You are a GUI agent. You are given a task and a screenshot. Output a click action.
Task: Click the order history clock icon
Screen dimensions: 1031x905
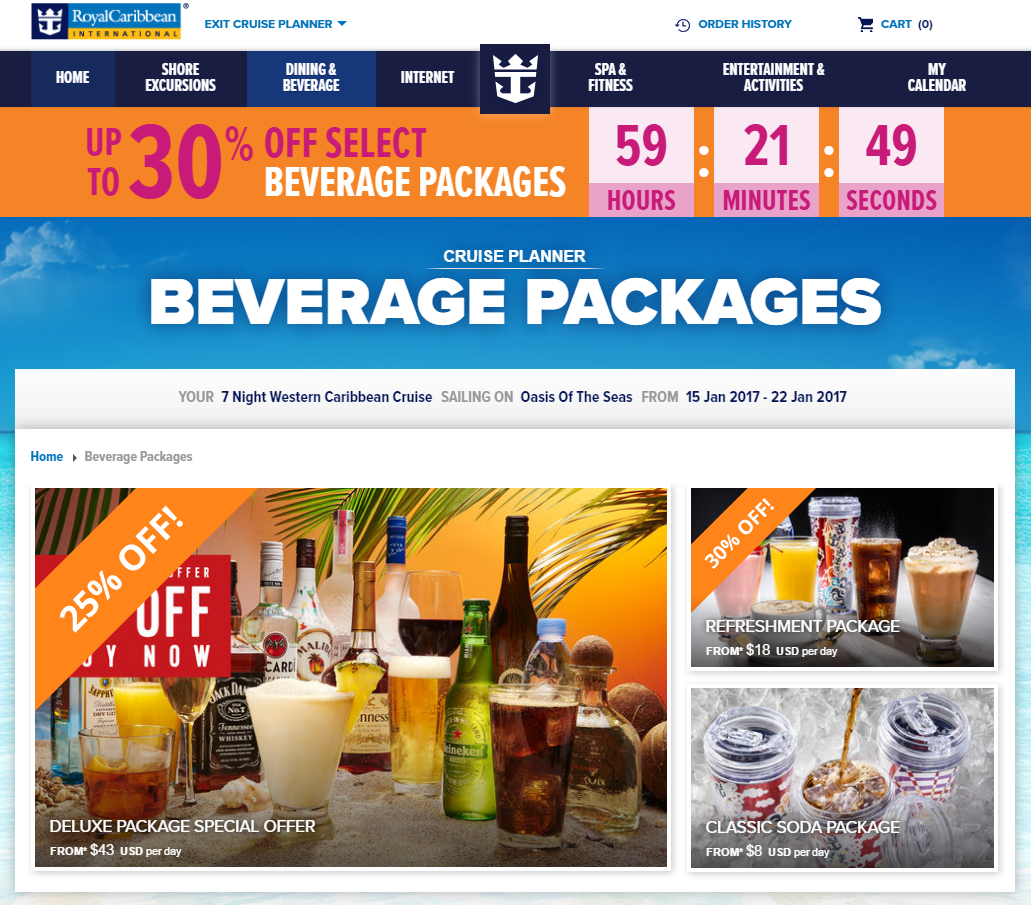tap(683, 25)
